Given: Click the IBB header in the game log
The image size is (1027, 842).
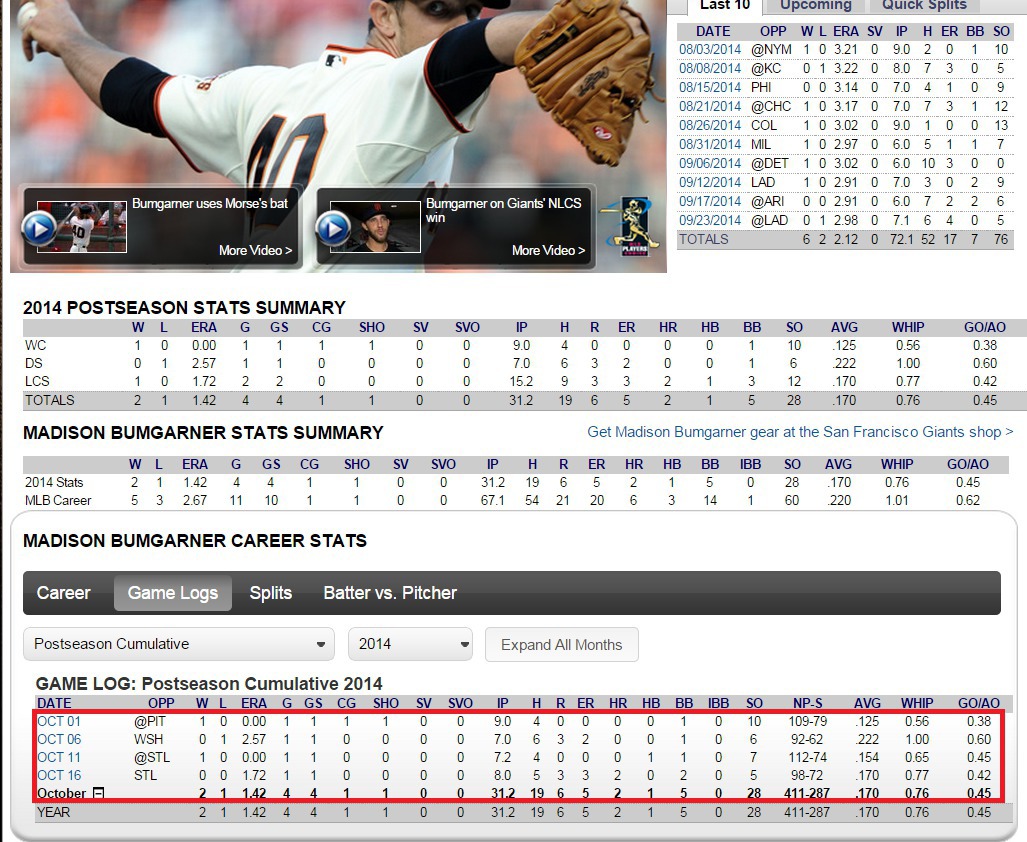Looking at the screenshot, I should [719, 703].
